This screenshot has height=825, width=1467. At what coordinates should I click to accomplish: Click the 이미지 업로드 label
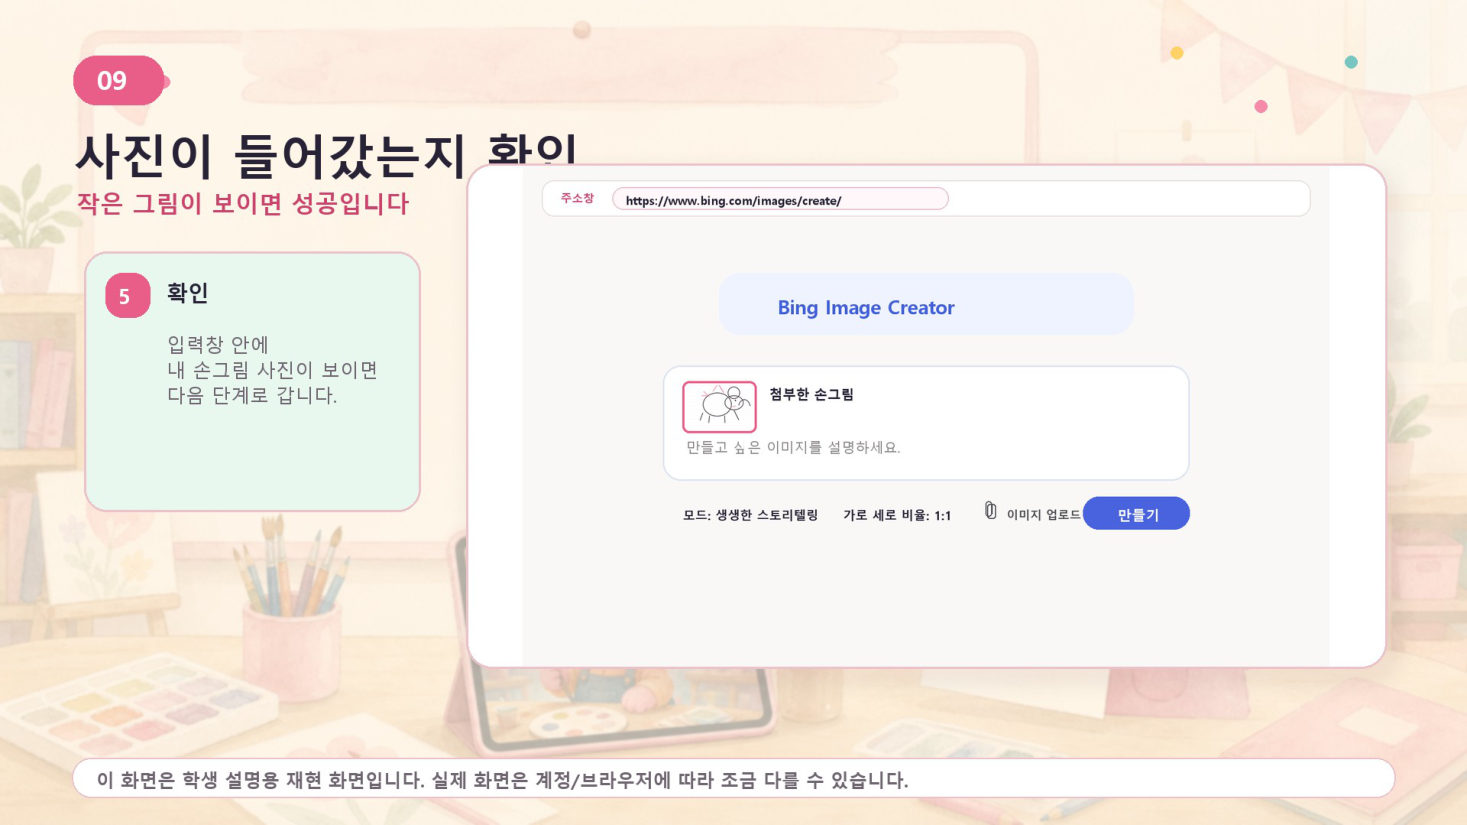pos(1043,515)
